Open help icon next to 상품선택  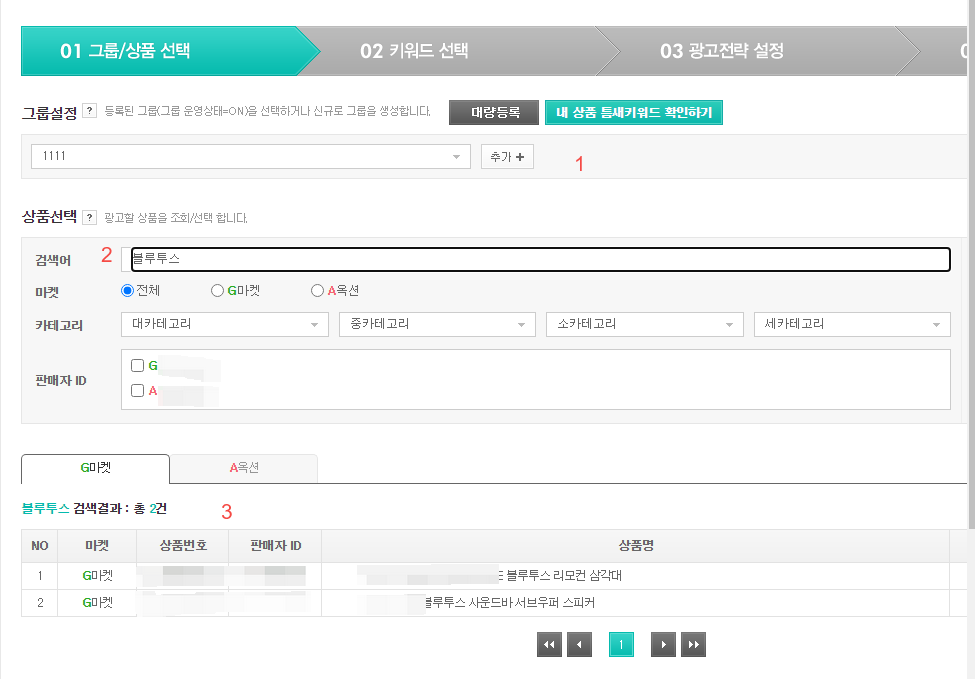[x=90, y=217]
